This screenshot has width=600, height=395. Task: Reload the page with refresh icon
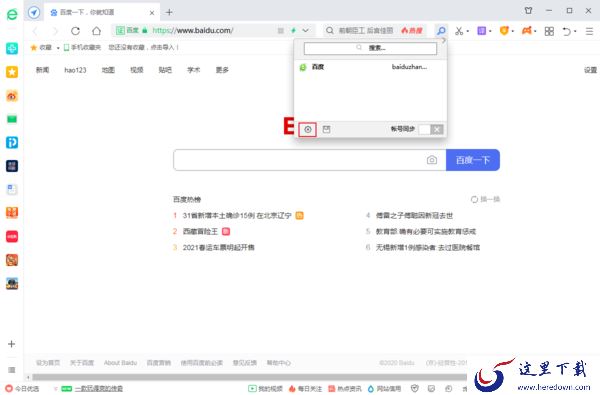pyautogui.click(x=75, y=31)
